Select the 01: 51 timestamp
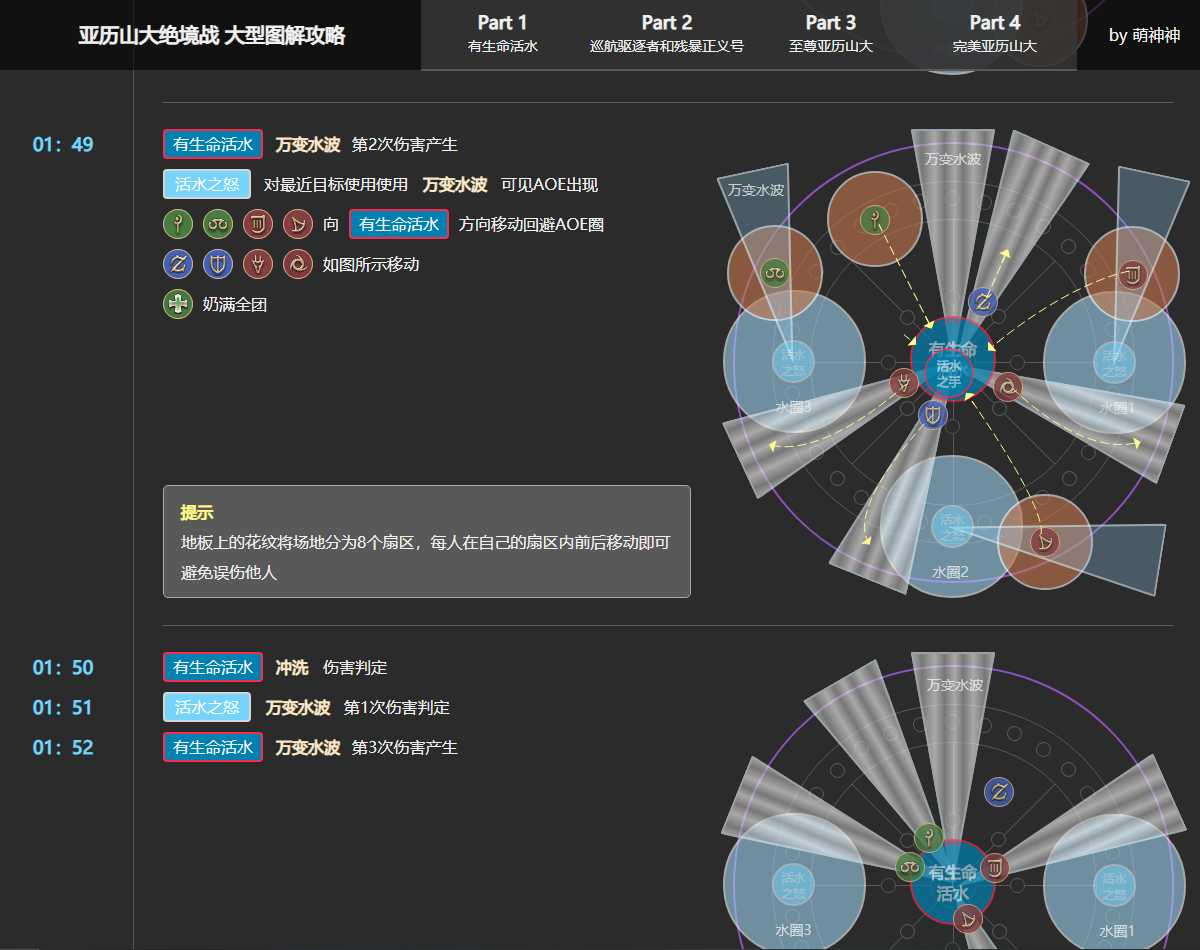The width and height of the screenshot is (1200, 950). [63, 708]
